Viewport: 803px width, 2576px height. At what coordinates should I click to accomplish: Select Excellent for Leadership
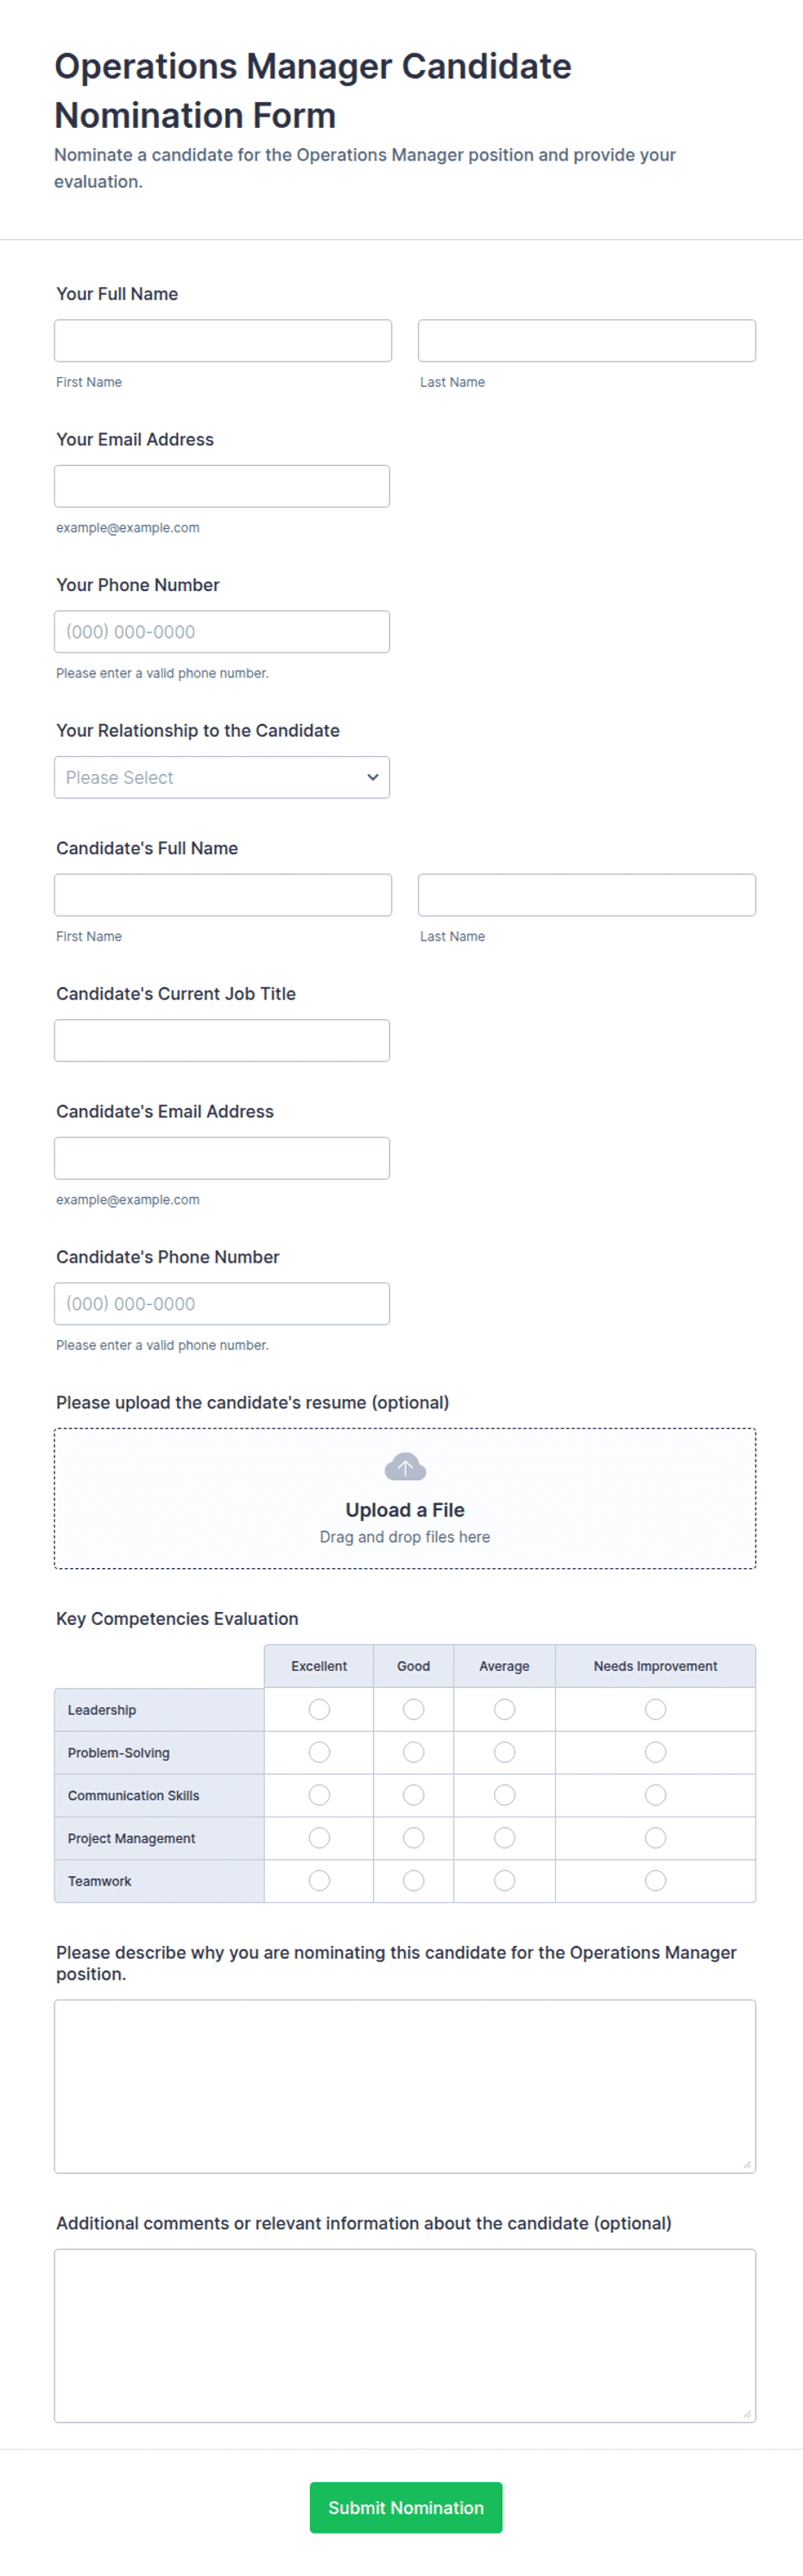(x=319, y=1709)
